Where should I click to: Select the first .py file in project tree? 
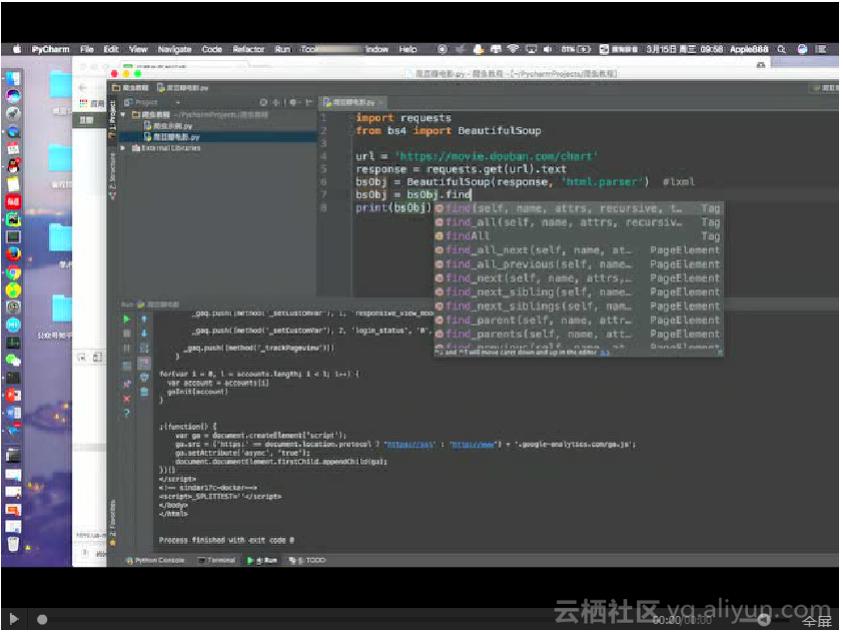click(168, 126)
